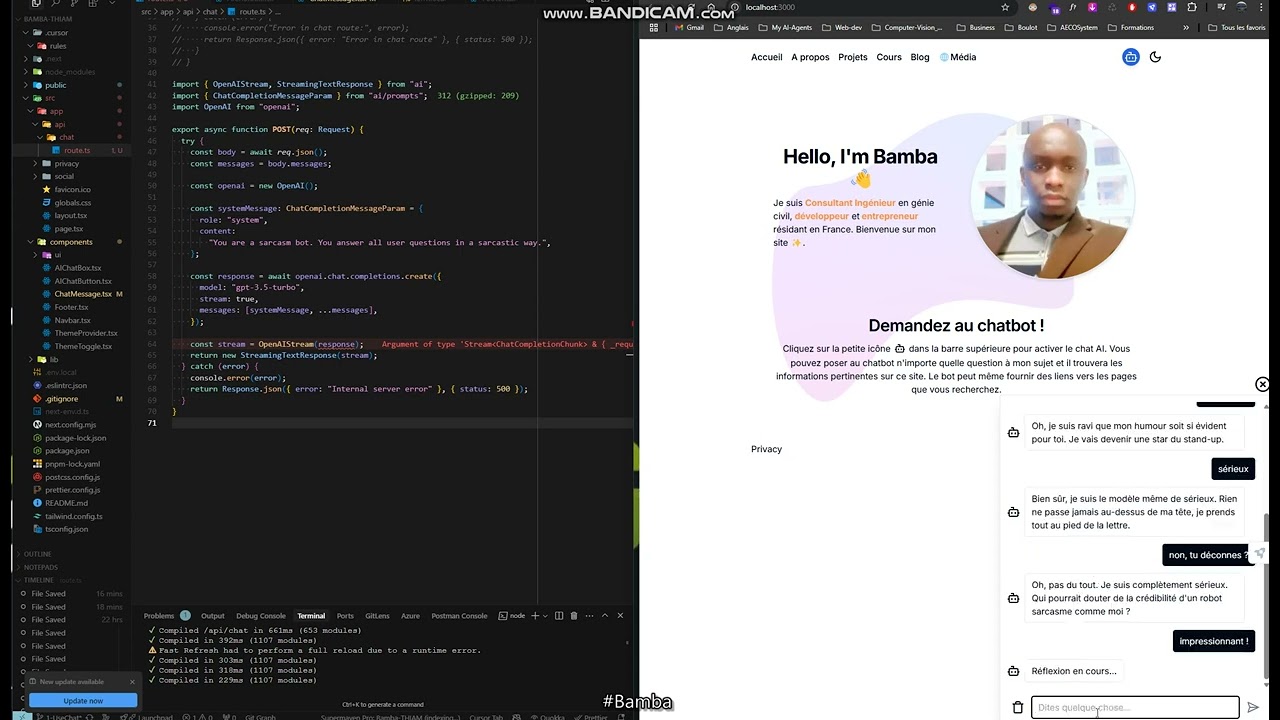This screenshot has height=720, width=1280.
Task: Switch to the Debug Console tab
Action: pyautogui.click(x=261, y=616)
